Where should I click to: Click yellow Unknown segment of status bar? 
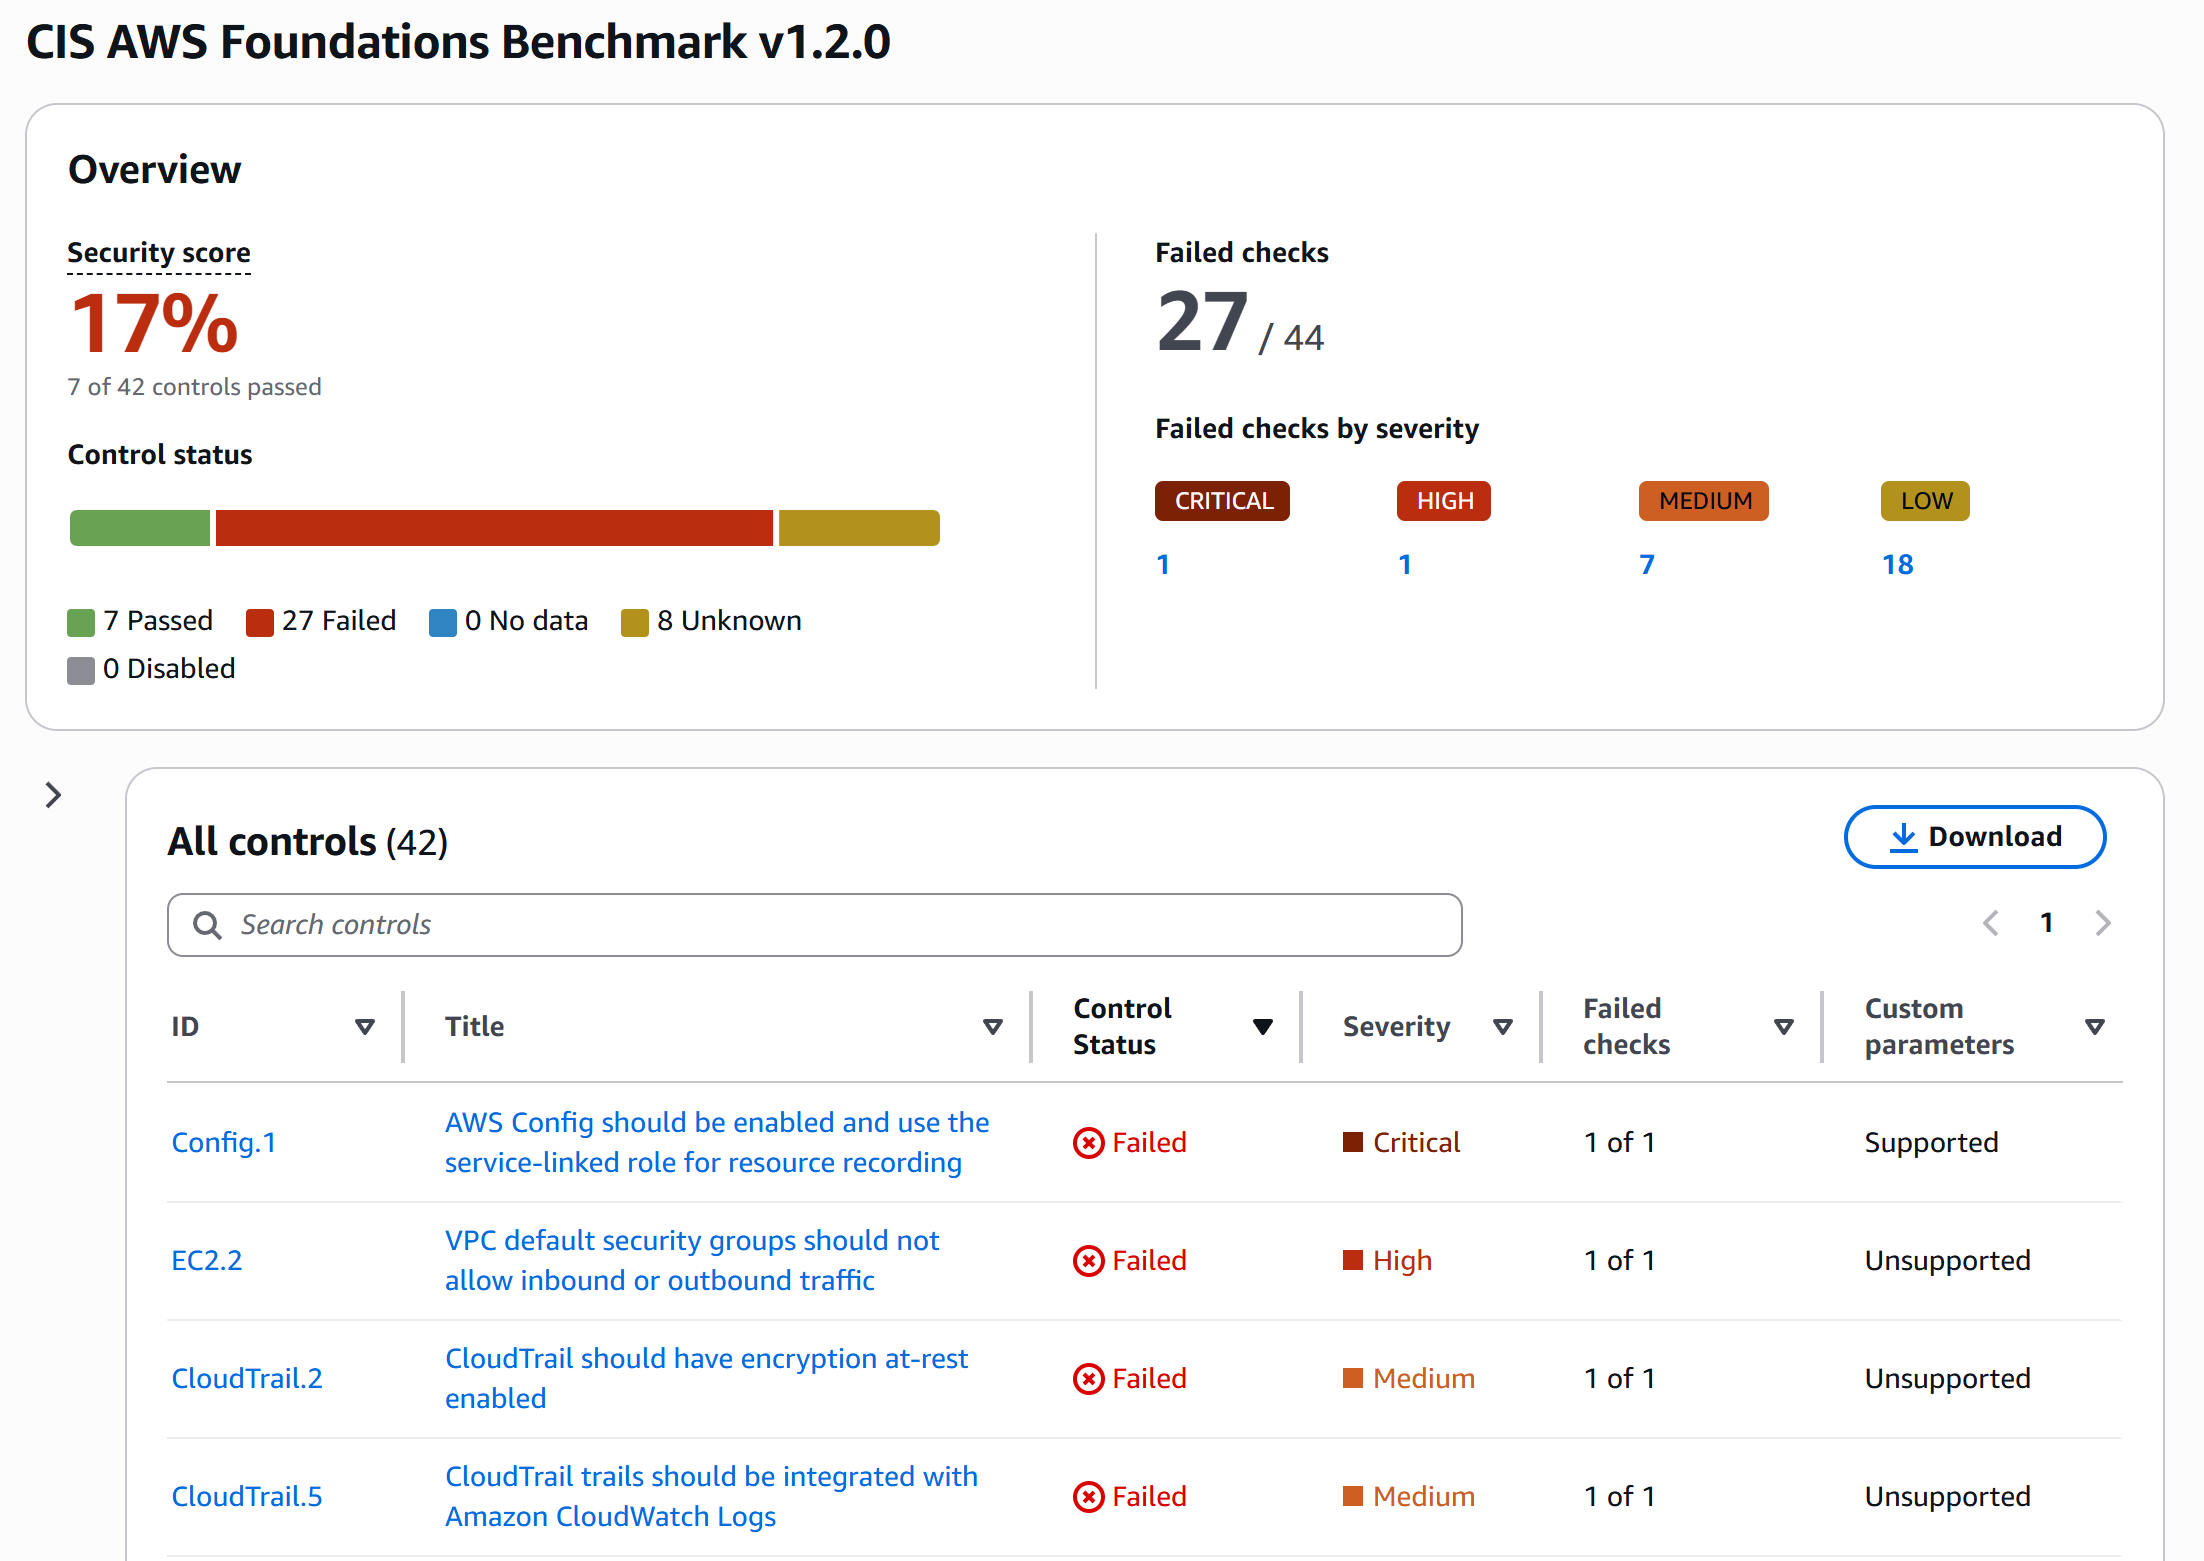pyautogui.click(x=859, y=528)
